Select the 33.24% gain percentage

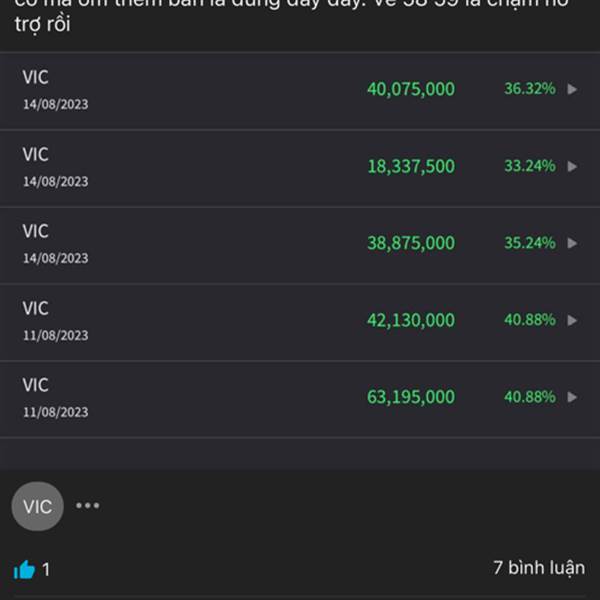click(530, 166)
